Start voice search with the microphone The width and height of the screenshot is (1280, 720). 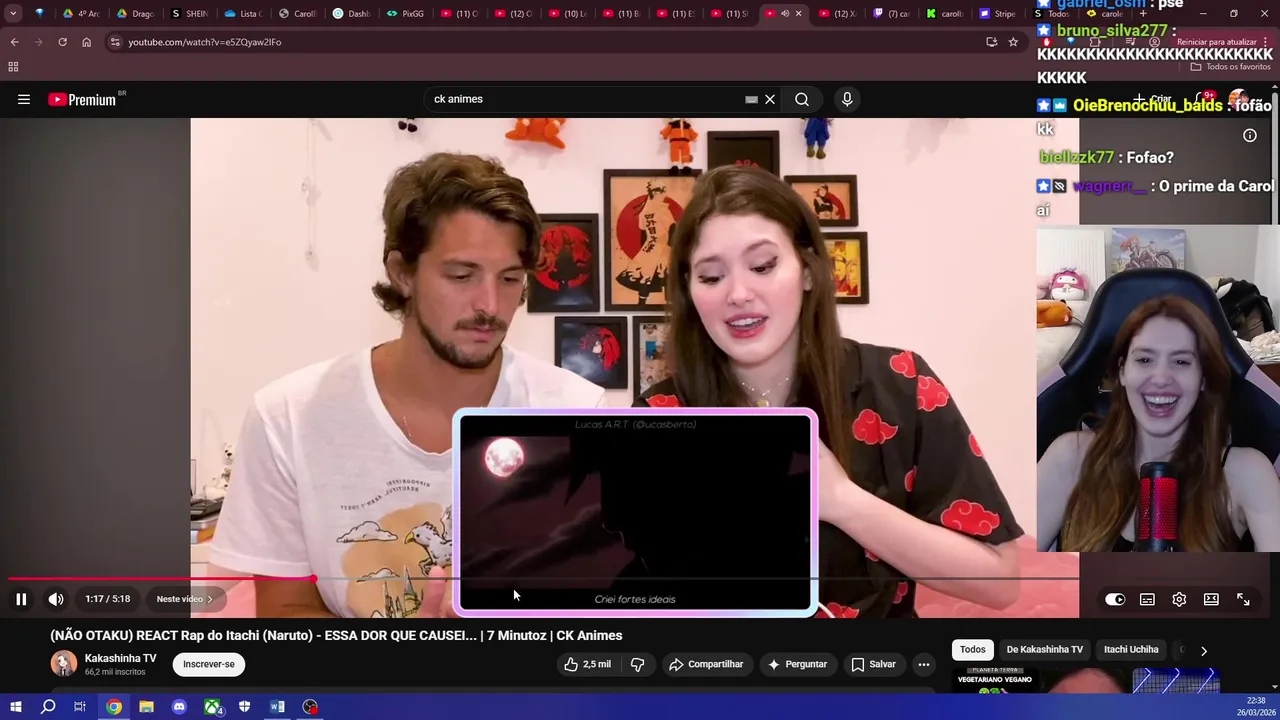pyautogui.click(x=847, y=99)
